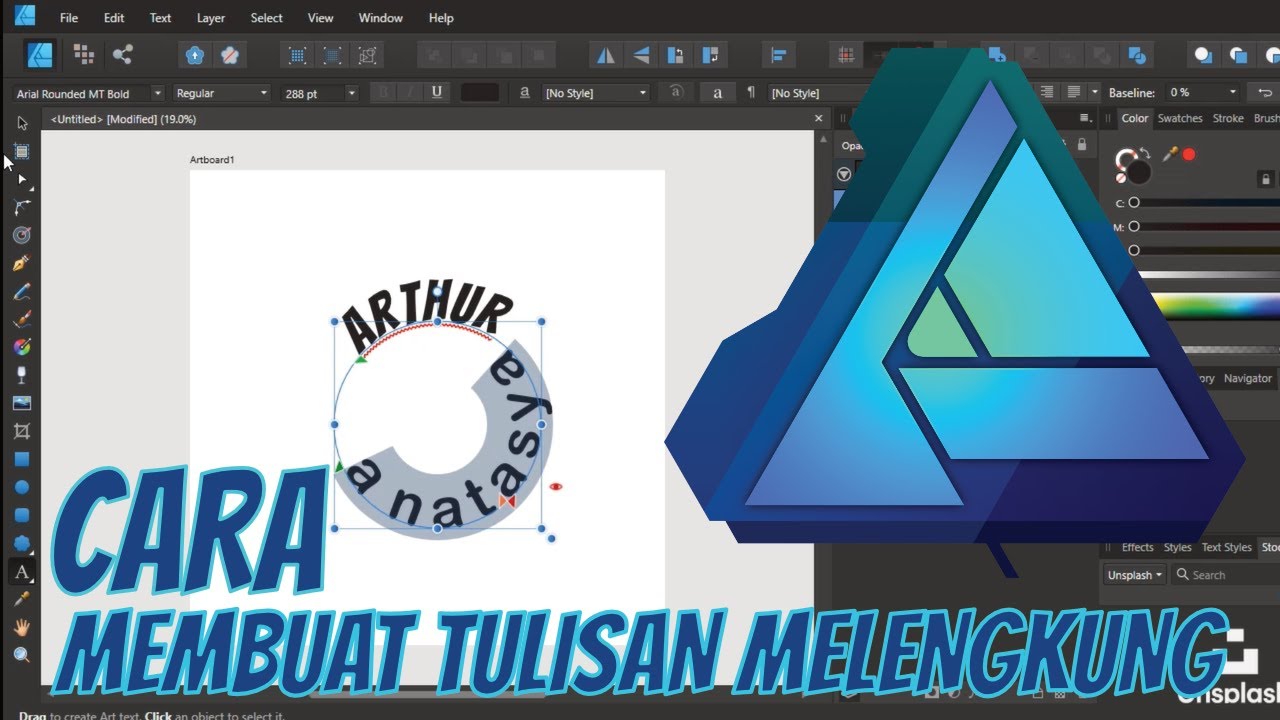Select the Corner tool
The image size is (1280, 720).
click(22, 207)
